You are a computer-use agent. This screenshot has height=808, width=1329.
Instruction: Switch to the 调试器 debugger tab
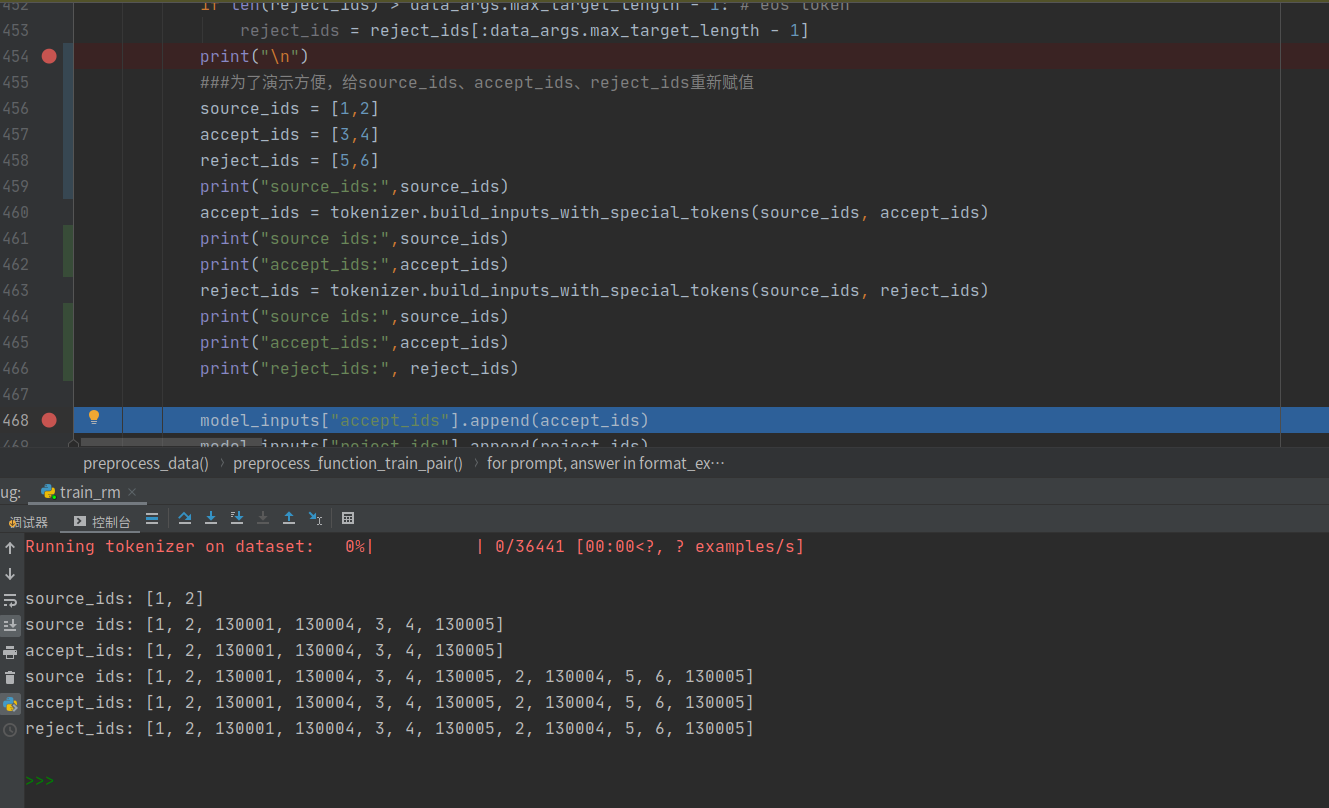pos(28,521)
